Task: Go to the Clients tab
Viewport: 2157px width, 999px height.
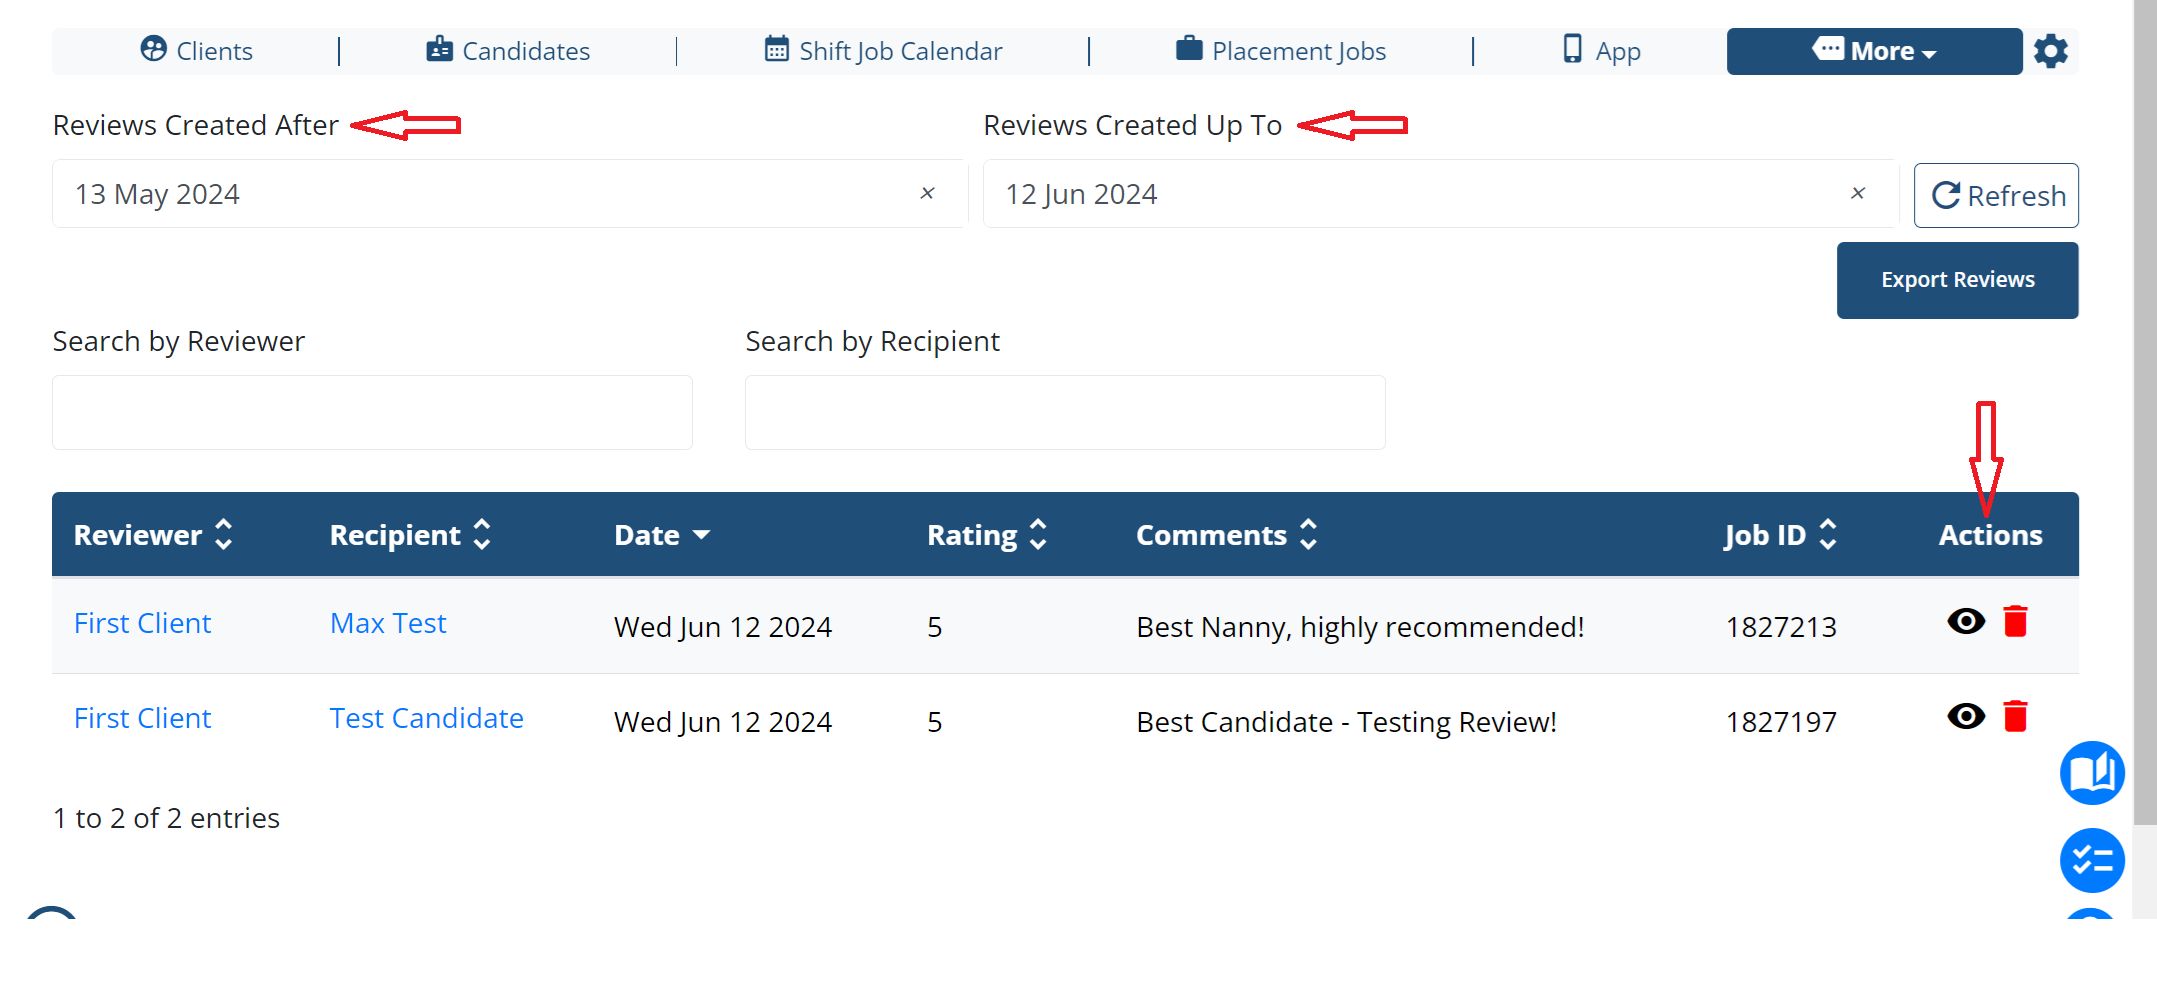Action: [196, 51]
